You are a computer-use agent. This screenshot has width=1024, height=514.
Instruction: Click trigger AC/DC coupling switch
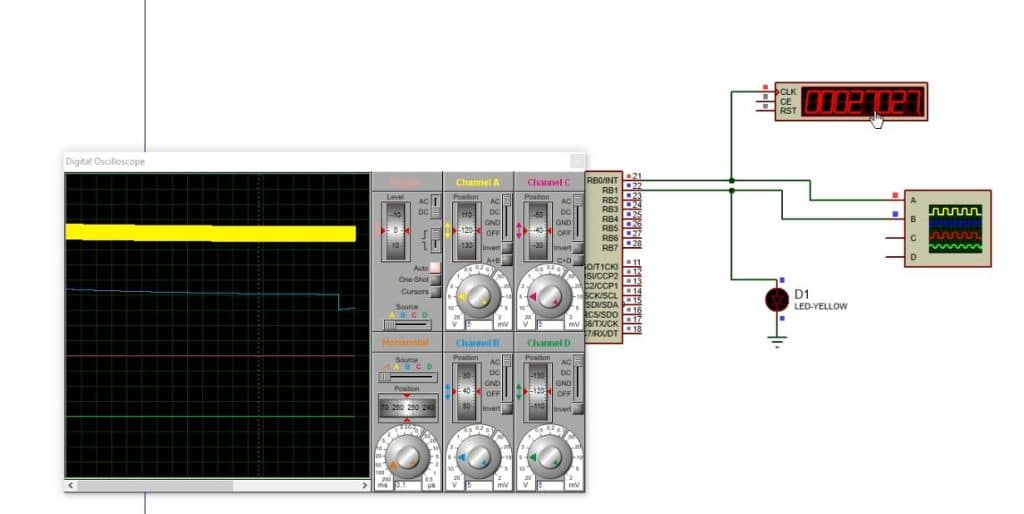(x=436, y=205)
